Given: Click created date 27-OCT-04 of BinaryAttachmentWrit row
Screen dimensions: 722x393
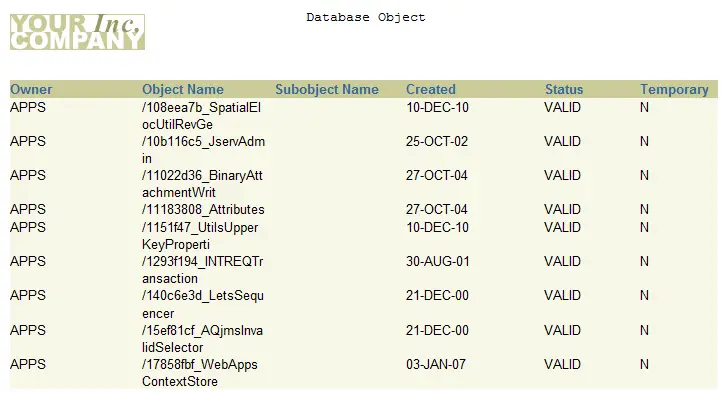Looking at the screenshot, I should point(437,176).
